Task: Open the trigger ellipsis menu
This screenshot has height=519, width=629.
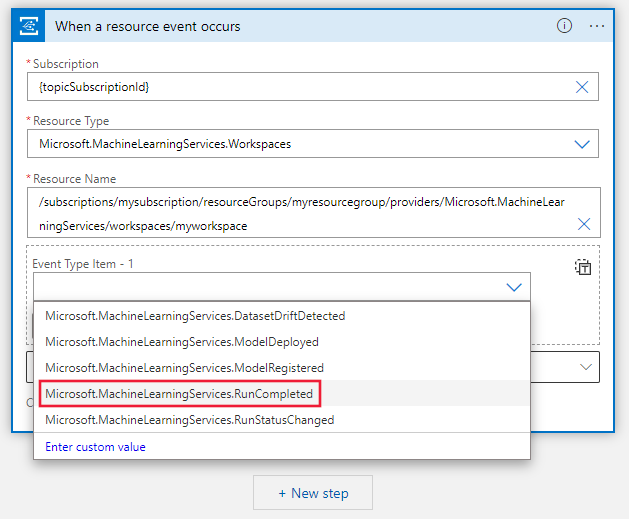Action: pos(597,26)
